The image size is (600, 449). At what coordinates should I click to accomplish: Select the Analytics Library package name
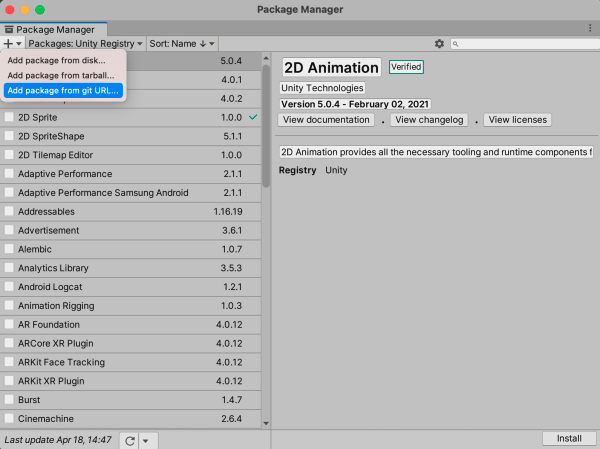pos(53,268)
